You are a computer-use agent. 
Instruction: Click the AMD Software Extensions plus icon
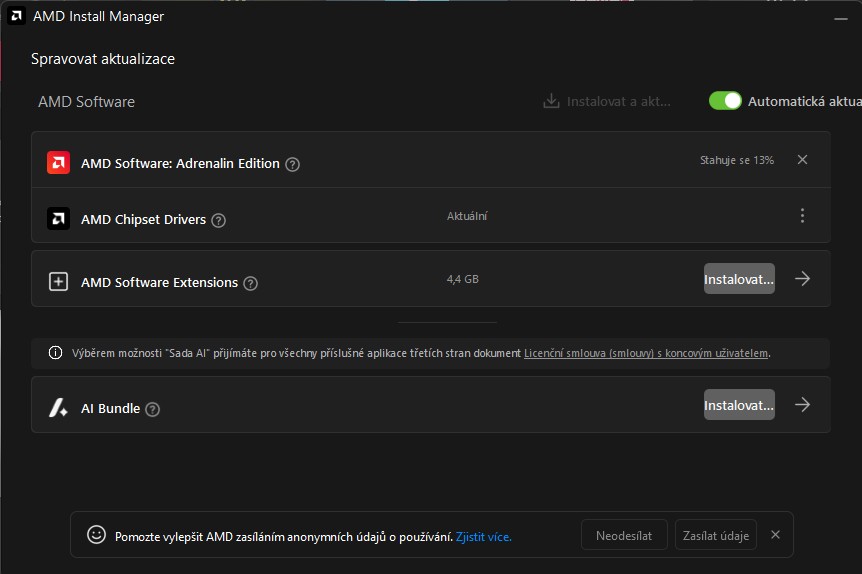(x=58, y=282)
